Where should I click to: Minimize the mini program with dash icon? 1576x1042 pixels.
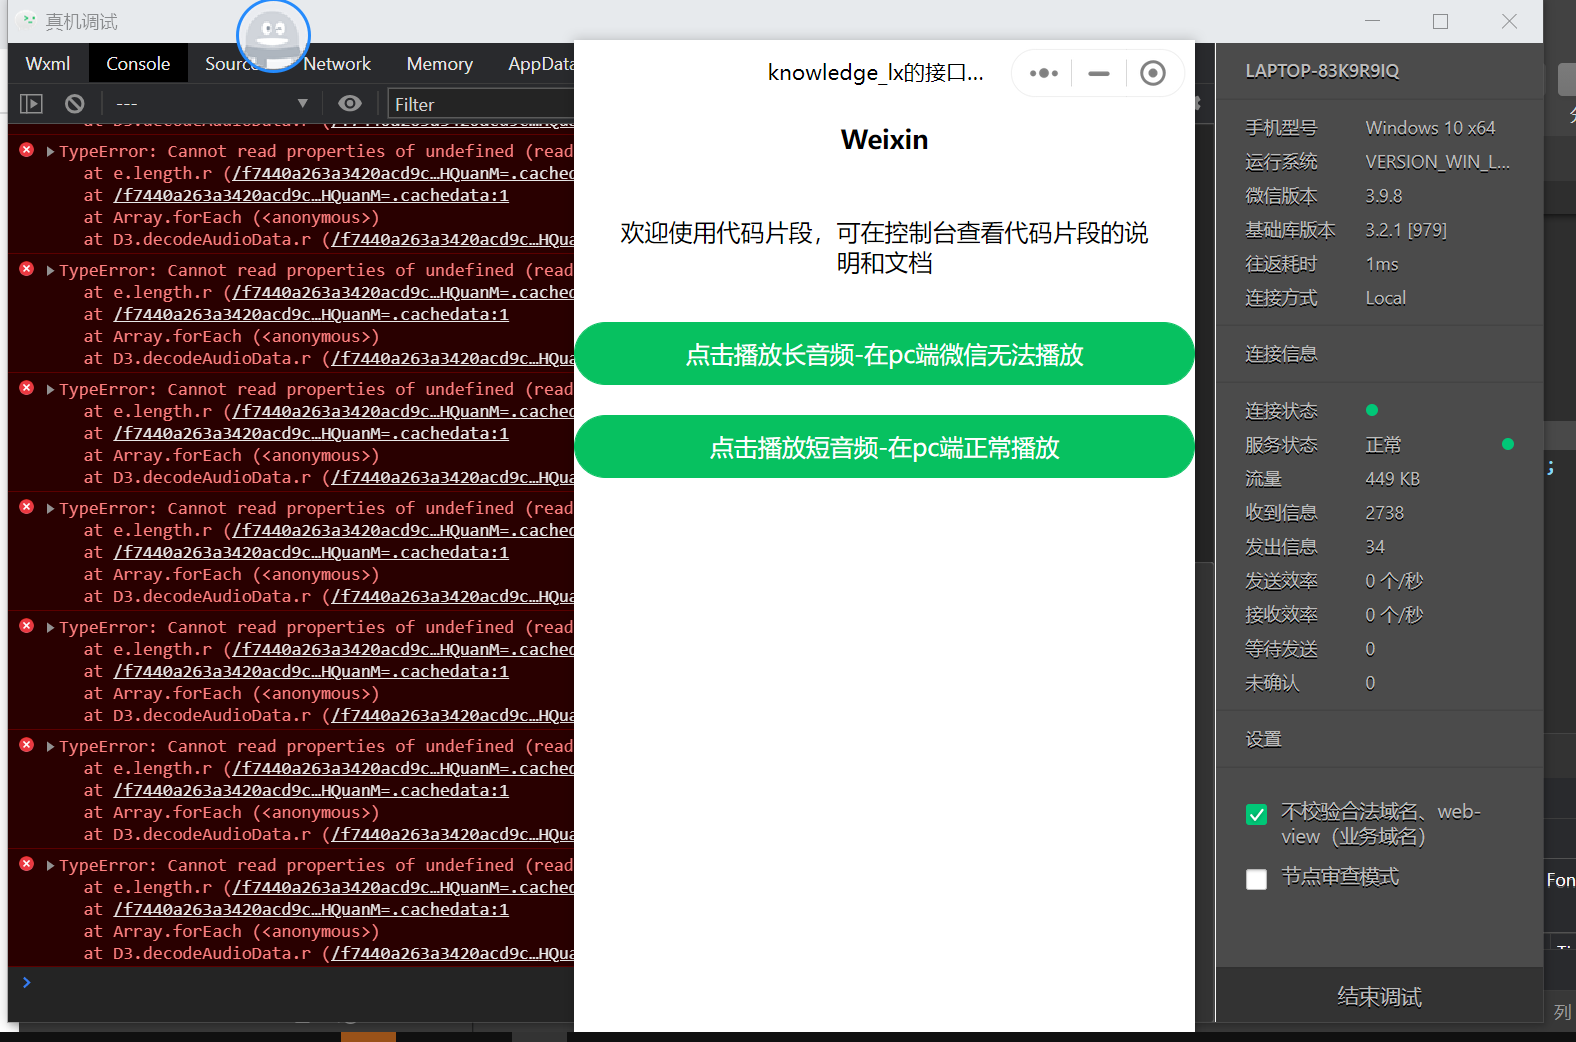(x=1099, y=73)
